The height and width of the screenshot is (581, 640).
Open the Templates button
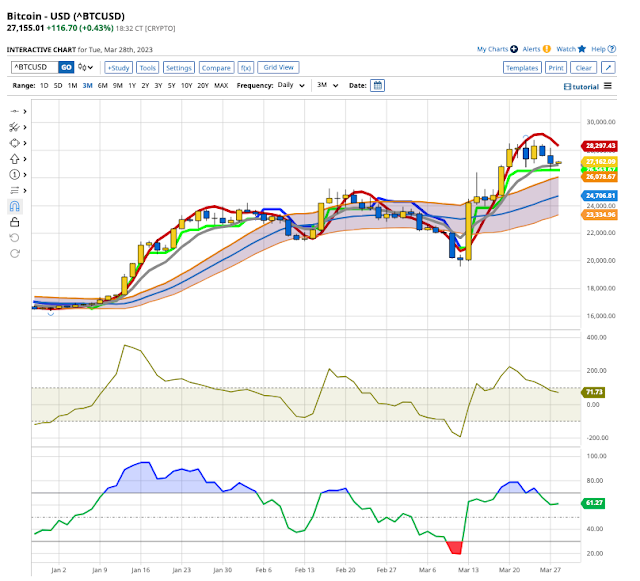[522, 68]
